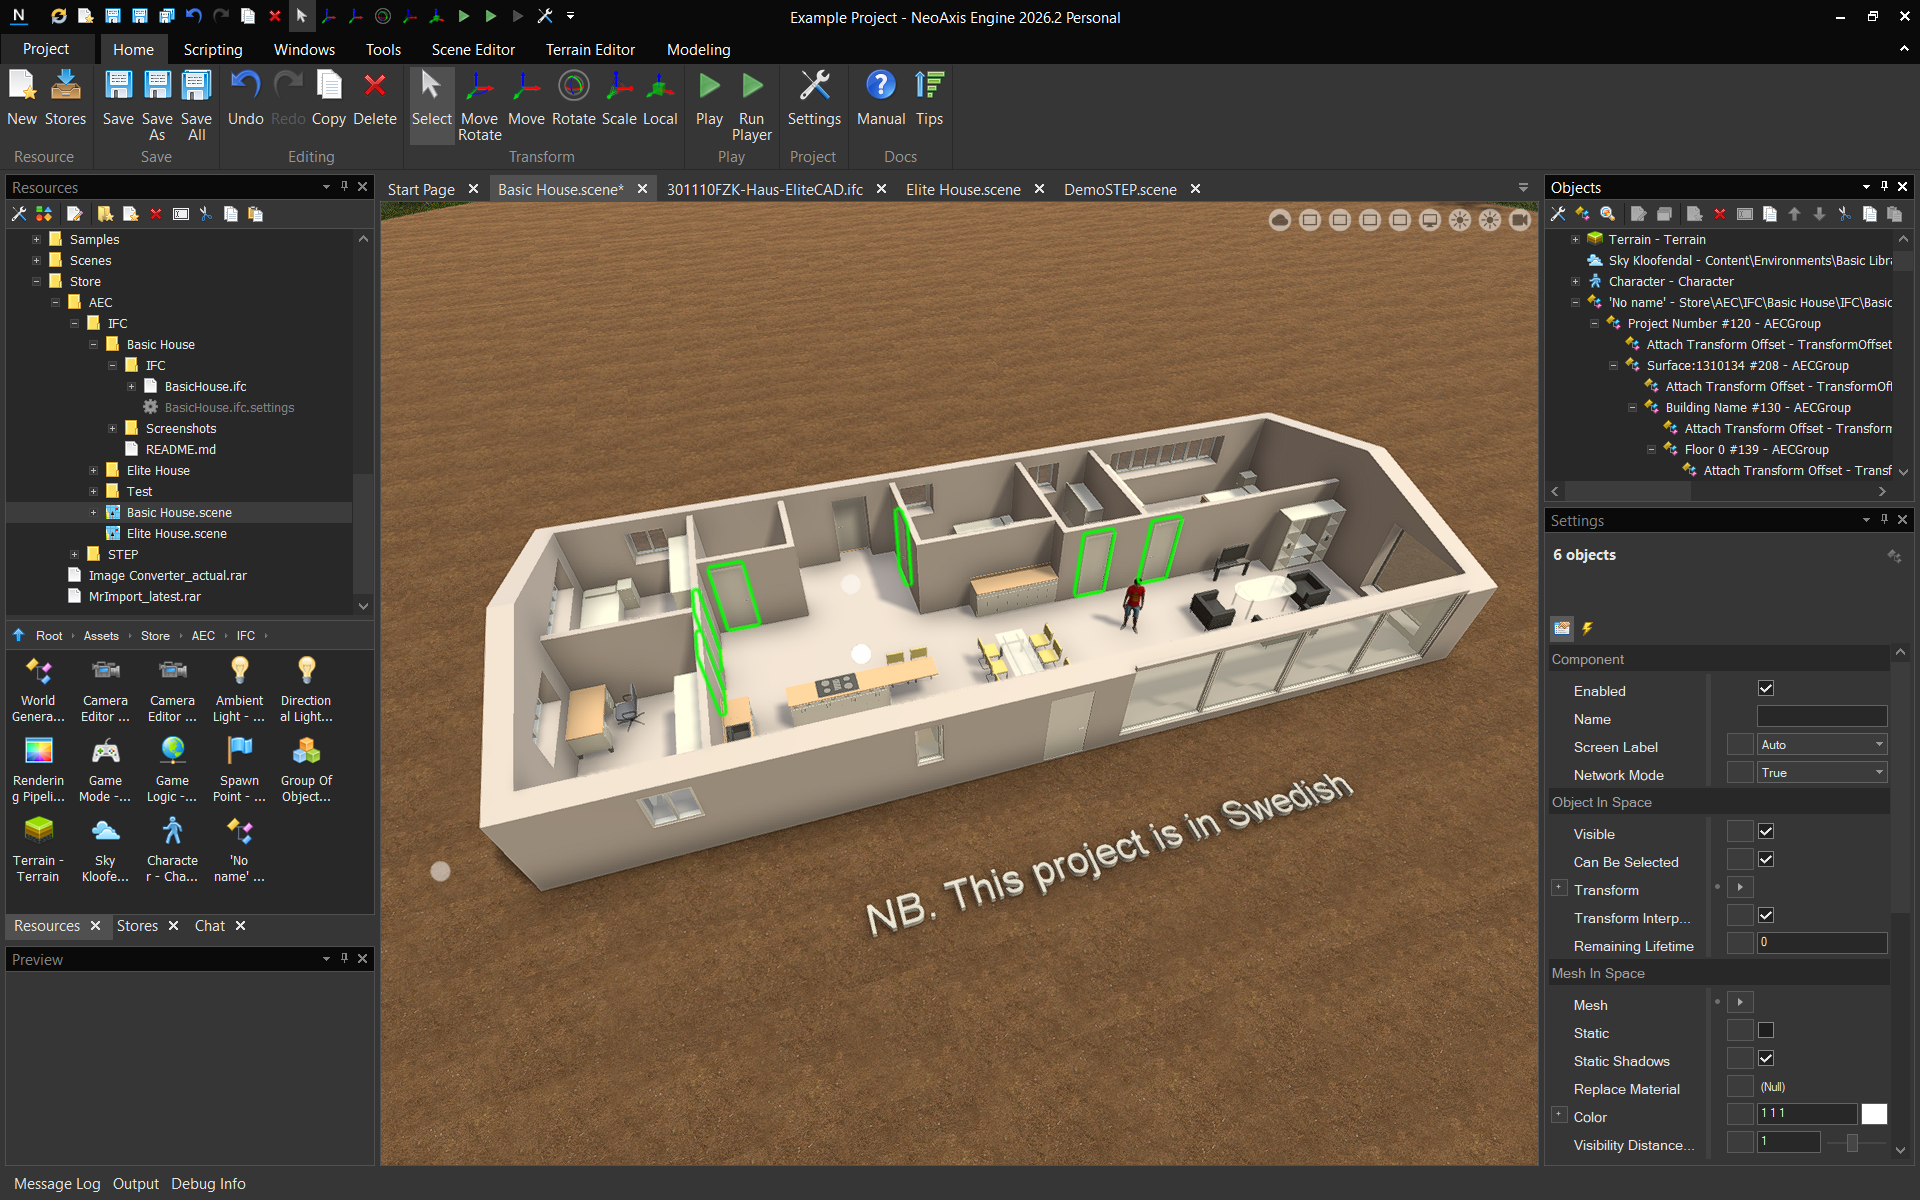Screen dimensions: 1920x1200
Task: Open the Manual help icon
Action: (x=881, y=98)
